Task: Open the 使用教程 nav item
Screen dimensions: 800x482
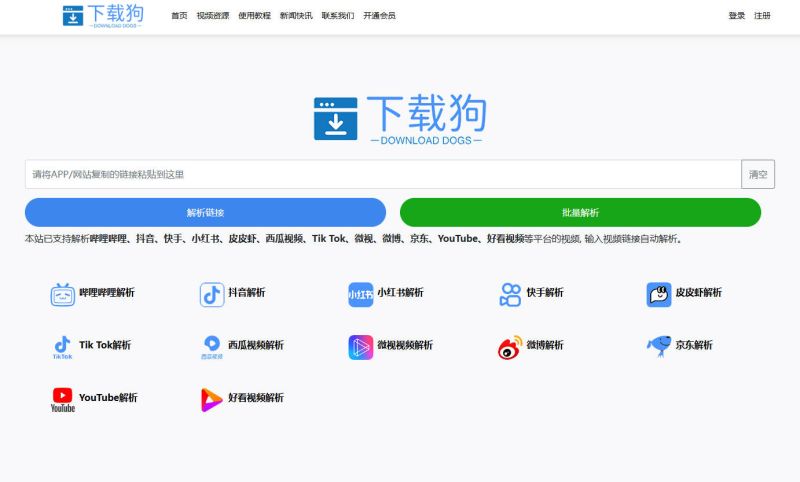Action: point(255,16)
